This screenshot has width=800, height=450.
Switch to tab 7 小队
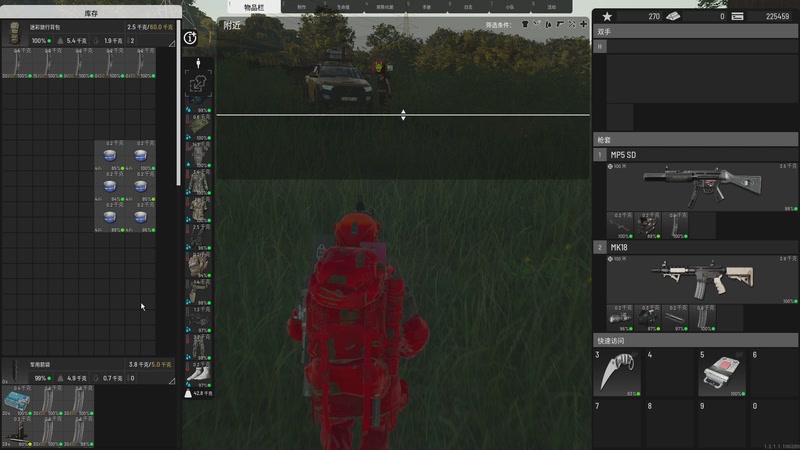510,7
